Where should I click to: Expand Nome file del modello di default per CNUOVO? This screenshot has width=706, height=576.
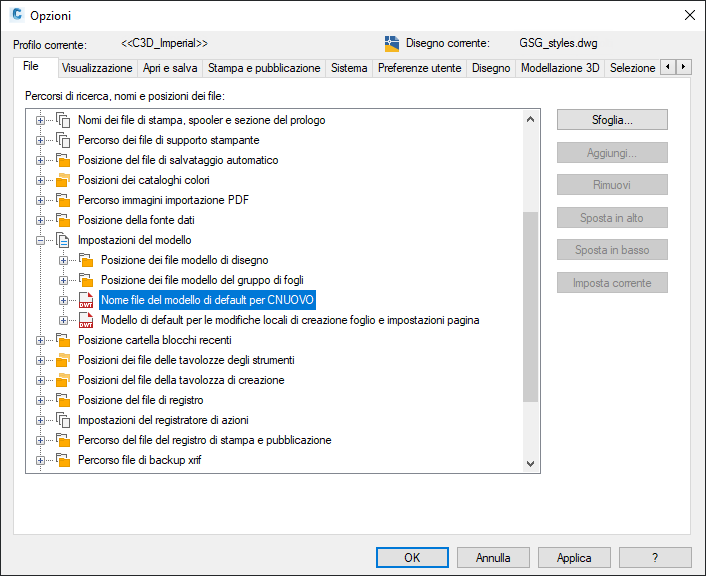click(x=63, y=300)
